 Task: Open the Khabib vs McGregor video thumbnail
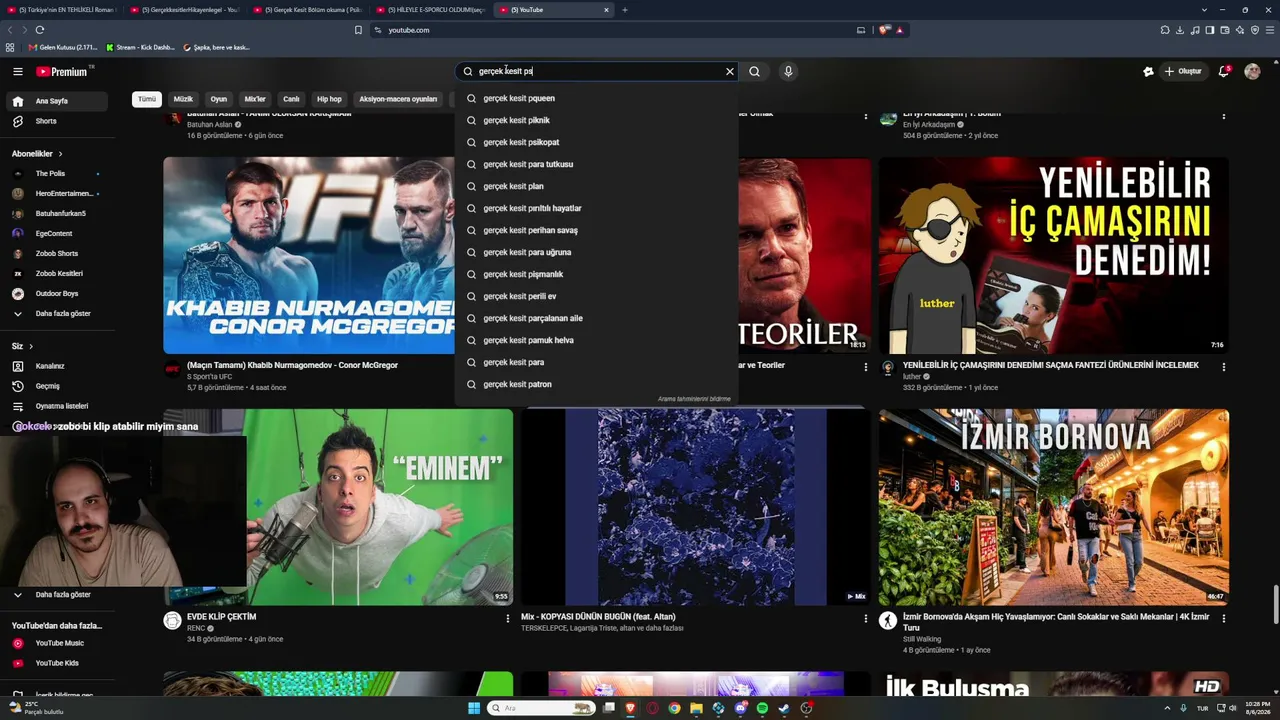pyautogui.click(x=309, y=256)
